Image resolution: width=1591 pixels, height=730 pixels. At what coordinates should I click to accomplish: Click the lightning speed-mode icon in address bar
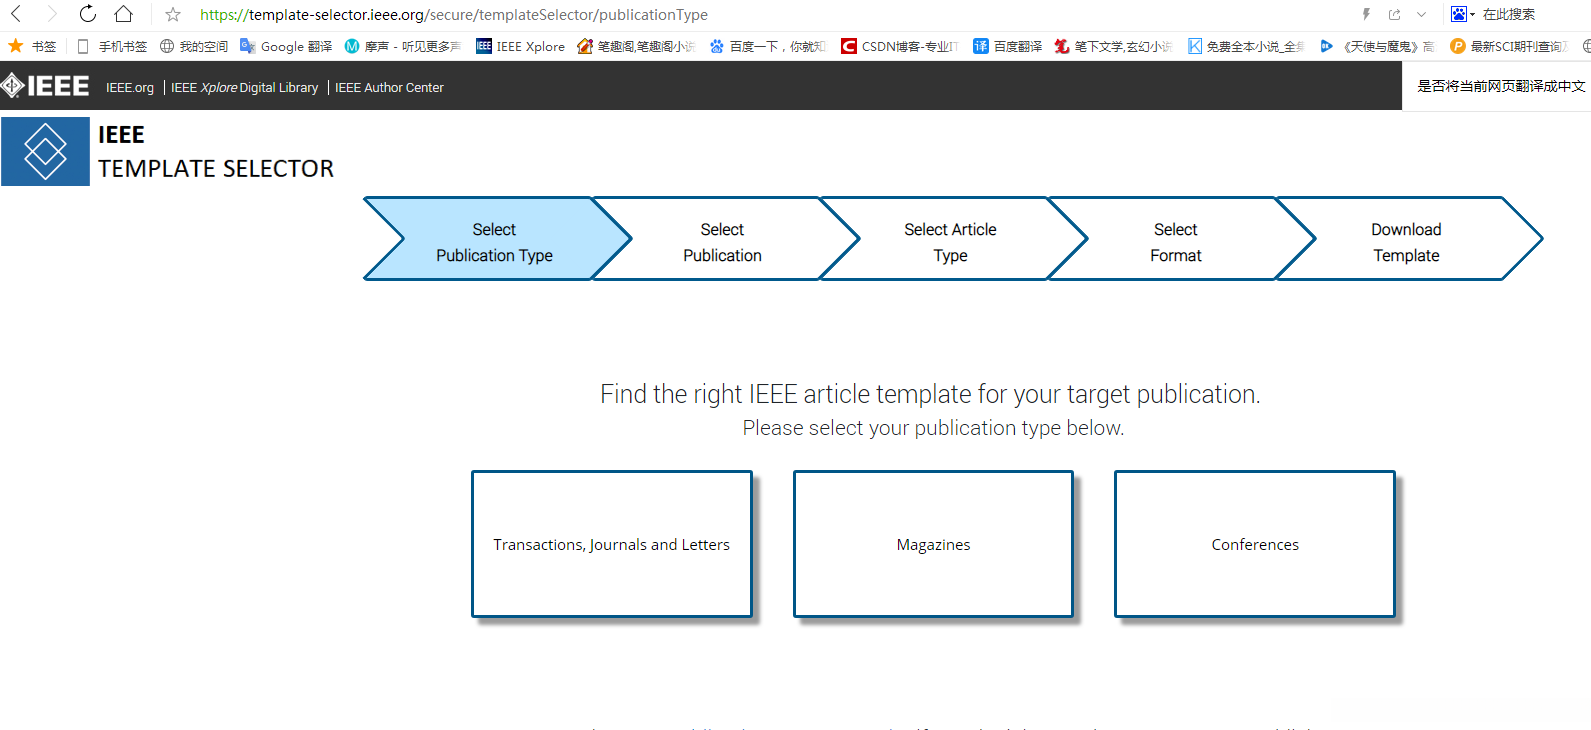(1366, 14)
